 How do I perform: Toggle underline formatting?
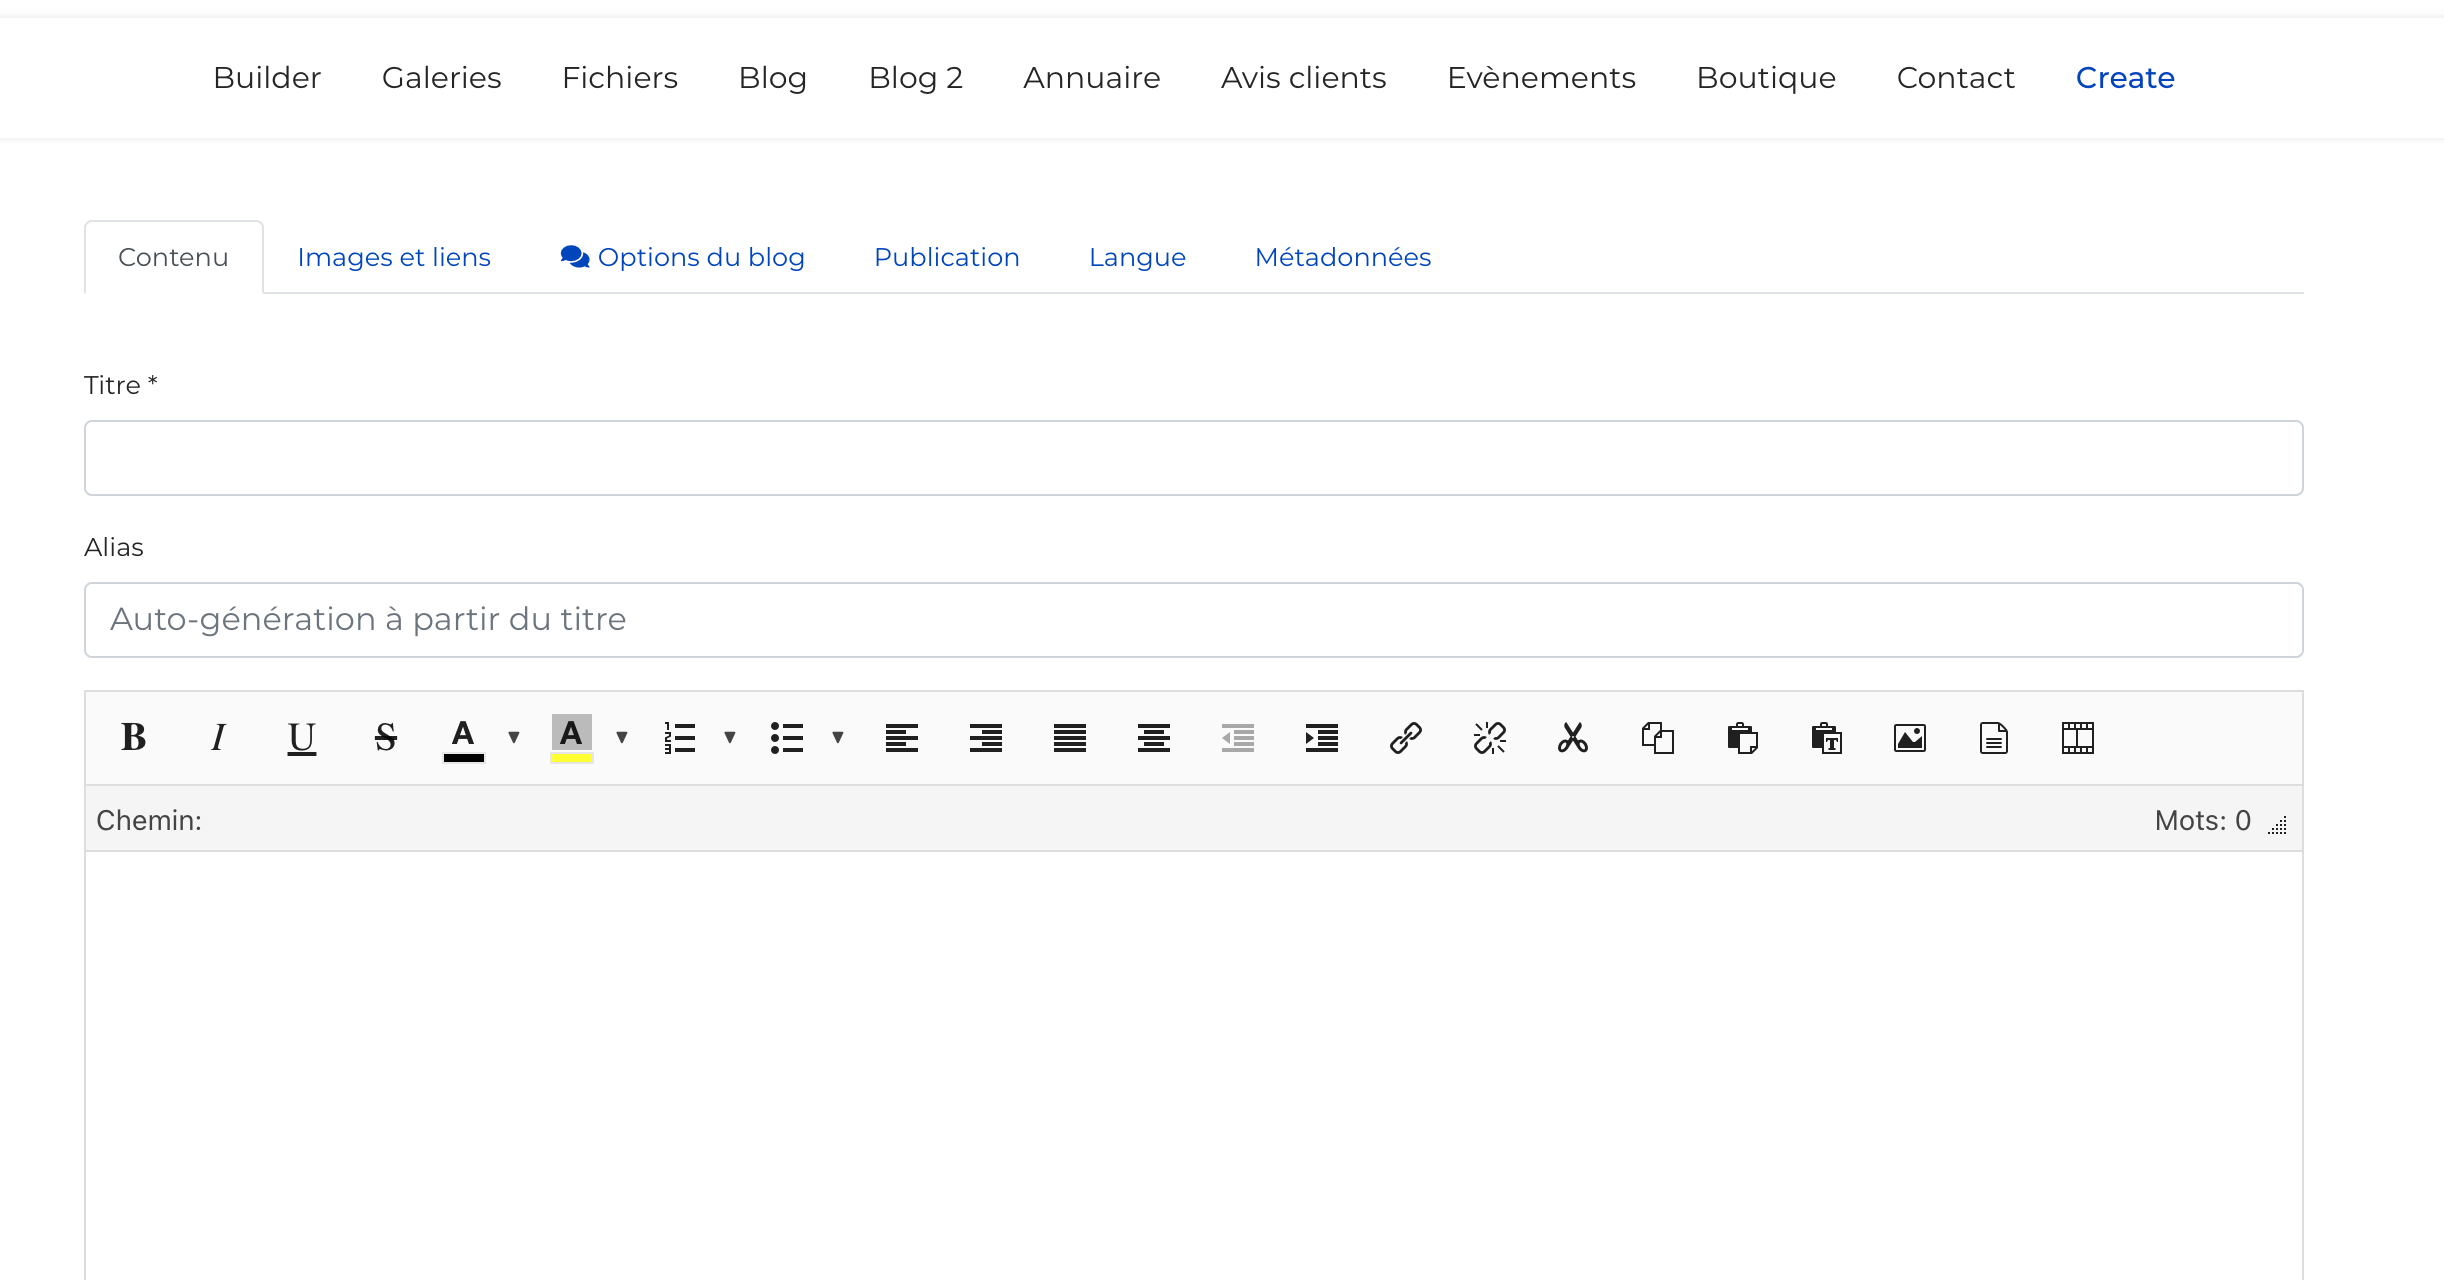coord(302,738)
